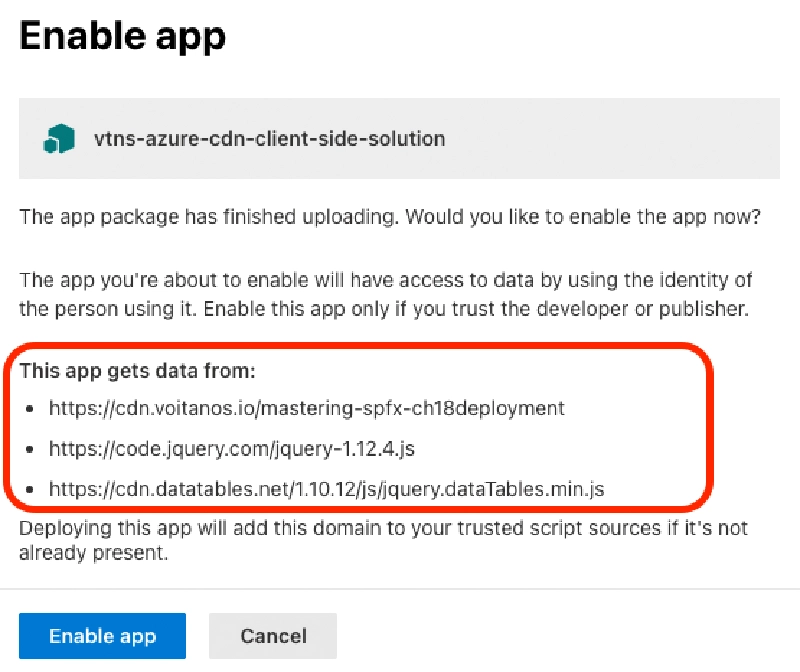This screenshot has height=672, width=800.
Task: Click the Enable app primary button
Action: point(101,635)
